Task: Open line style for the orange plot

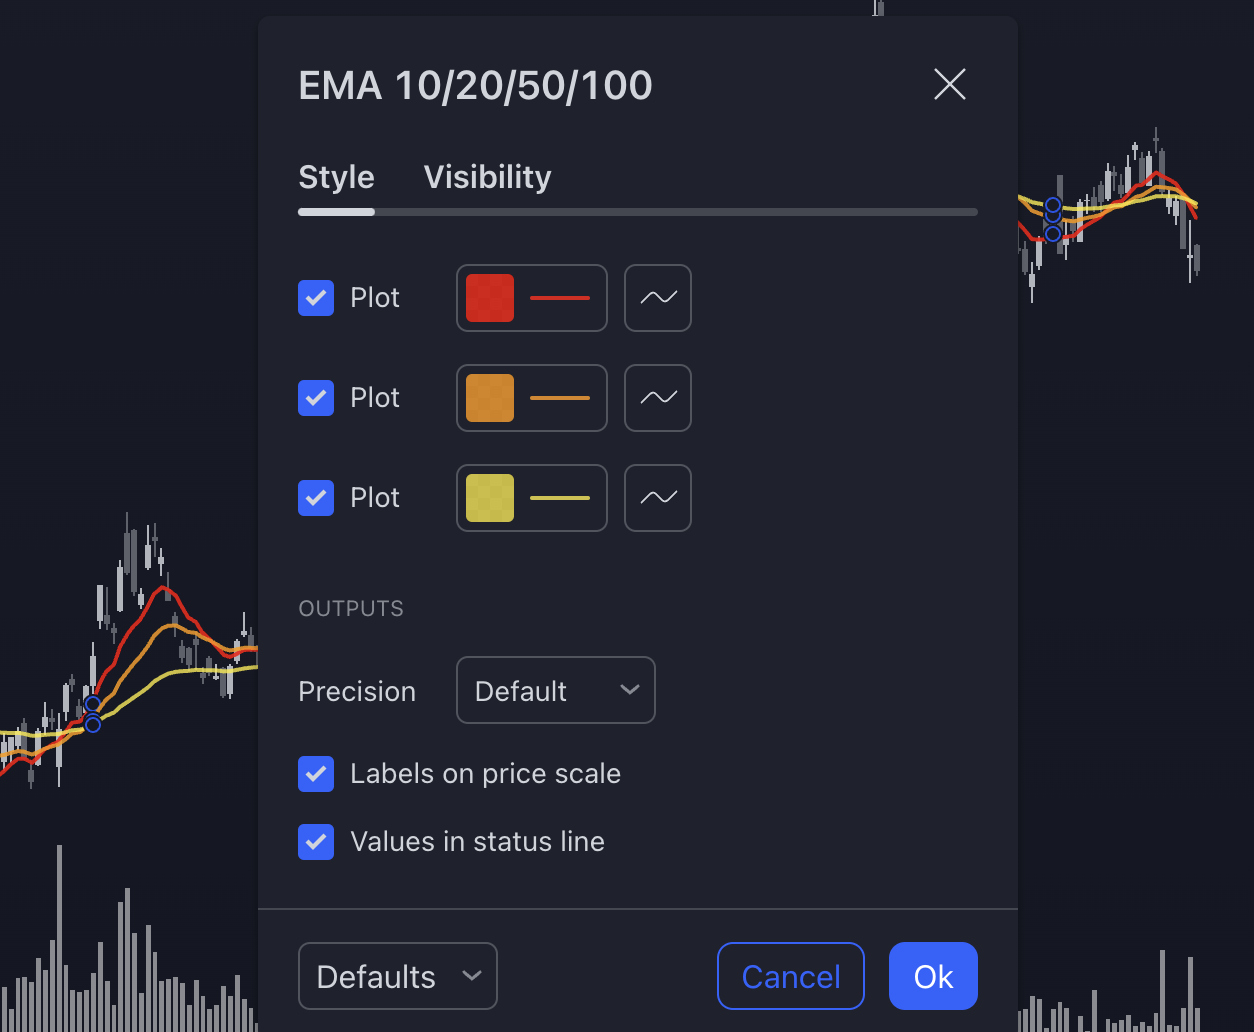Action: (658, 398)
